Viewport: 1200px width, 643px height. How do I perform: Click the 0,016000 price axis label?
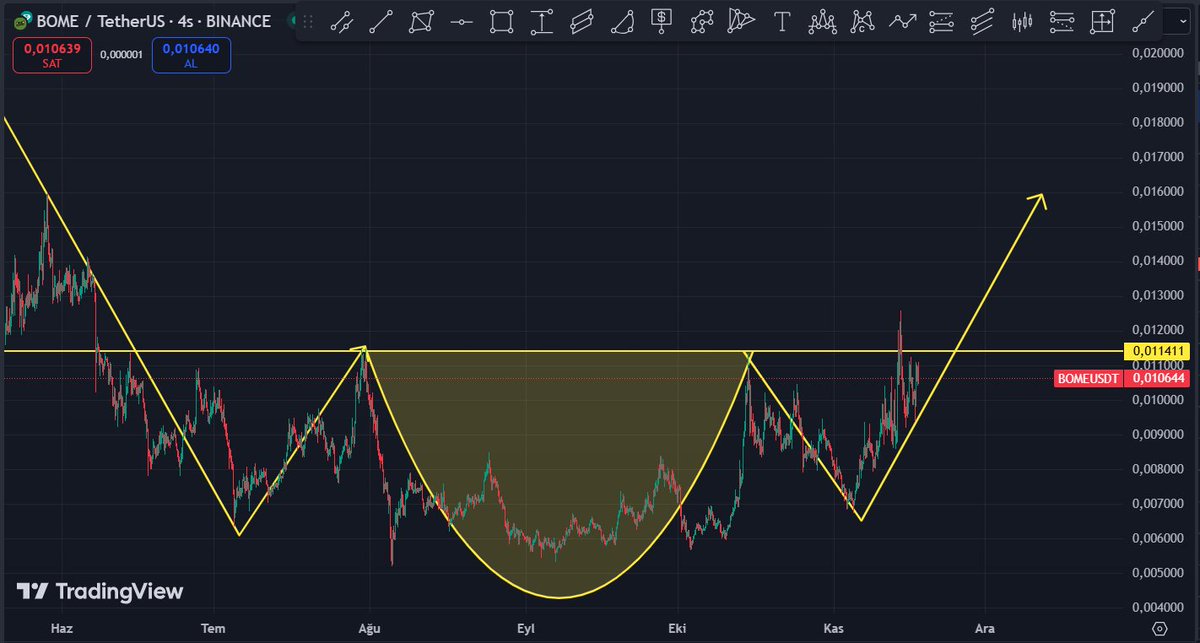(x=1159, y=192)
